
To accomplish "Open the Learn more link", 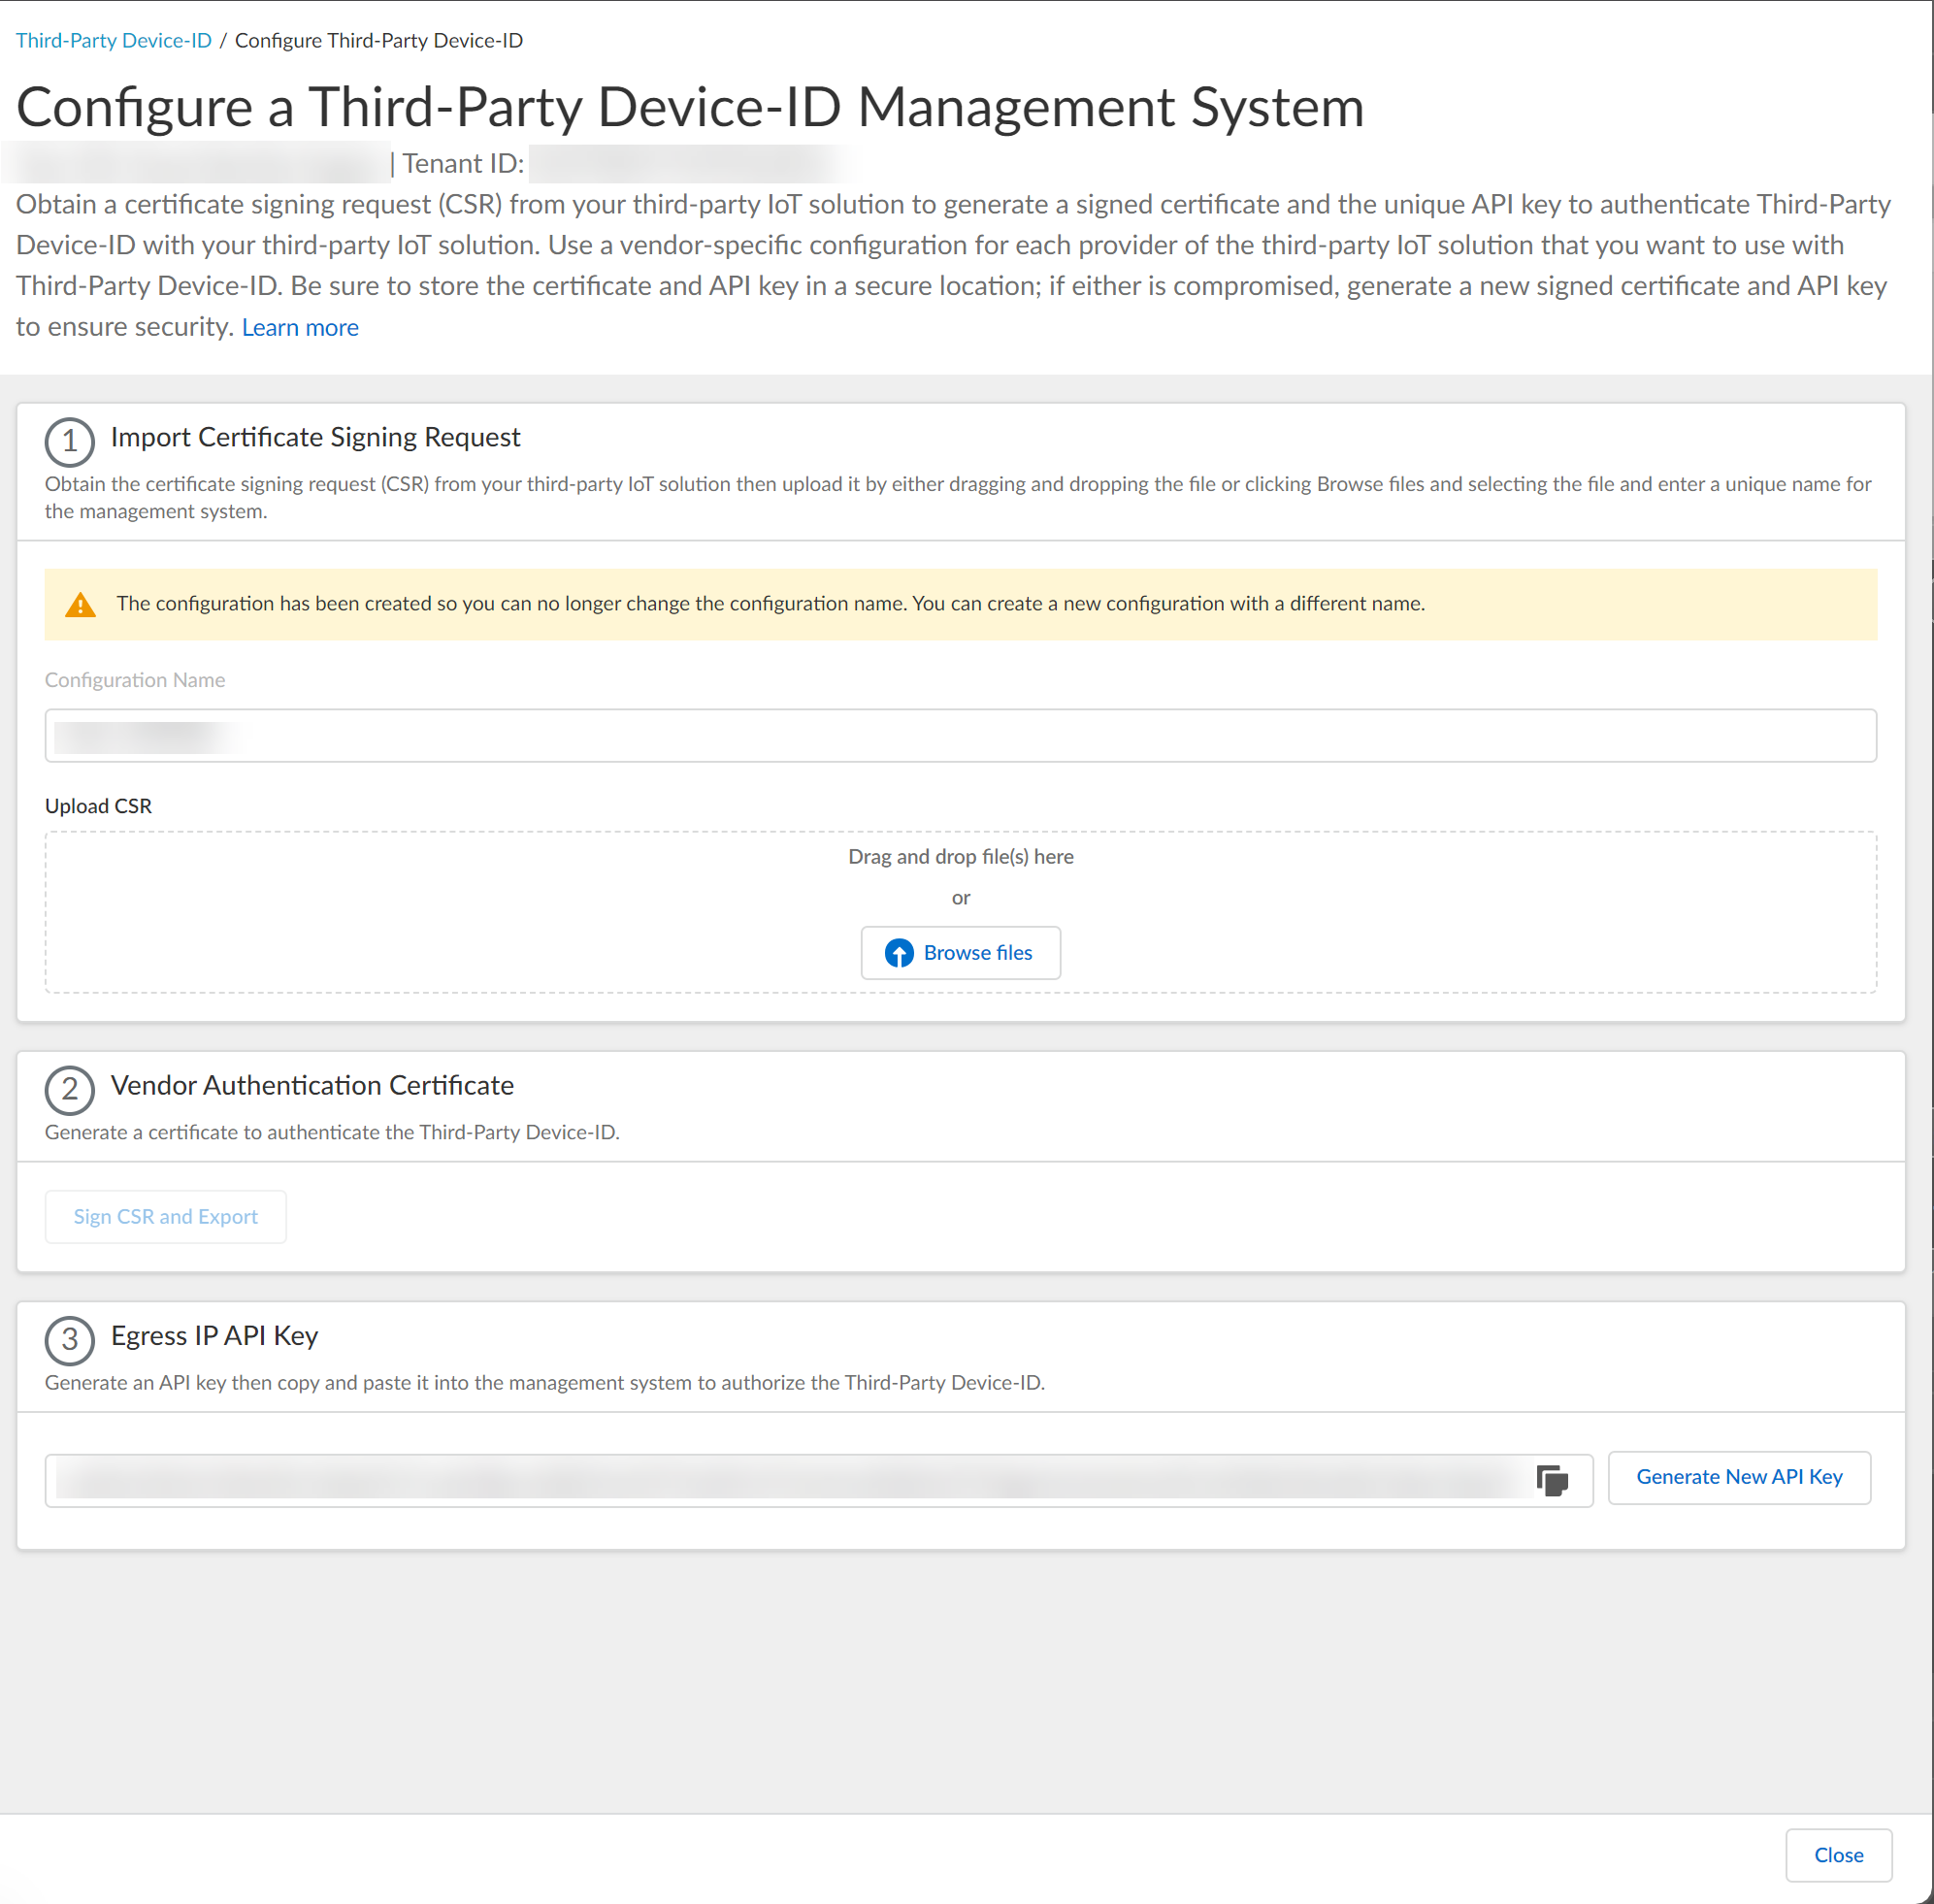I will point(299,328).
